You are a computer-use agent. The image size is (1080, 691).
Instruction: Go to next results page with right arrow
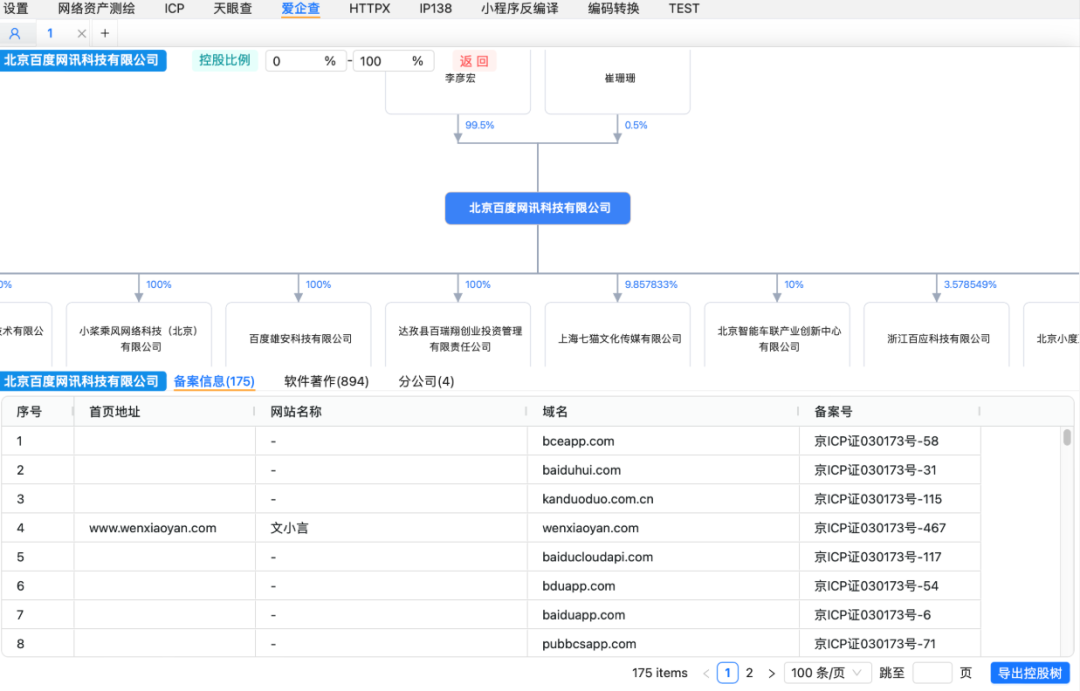pyautogui.click(x=771, y=673)
